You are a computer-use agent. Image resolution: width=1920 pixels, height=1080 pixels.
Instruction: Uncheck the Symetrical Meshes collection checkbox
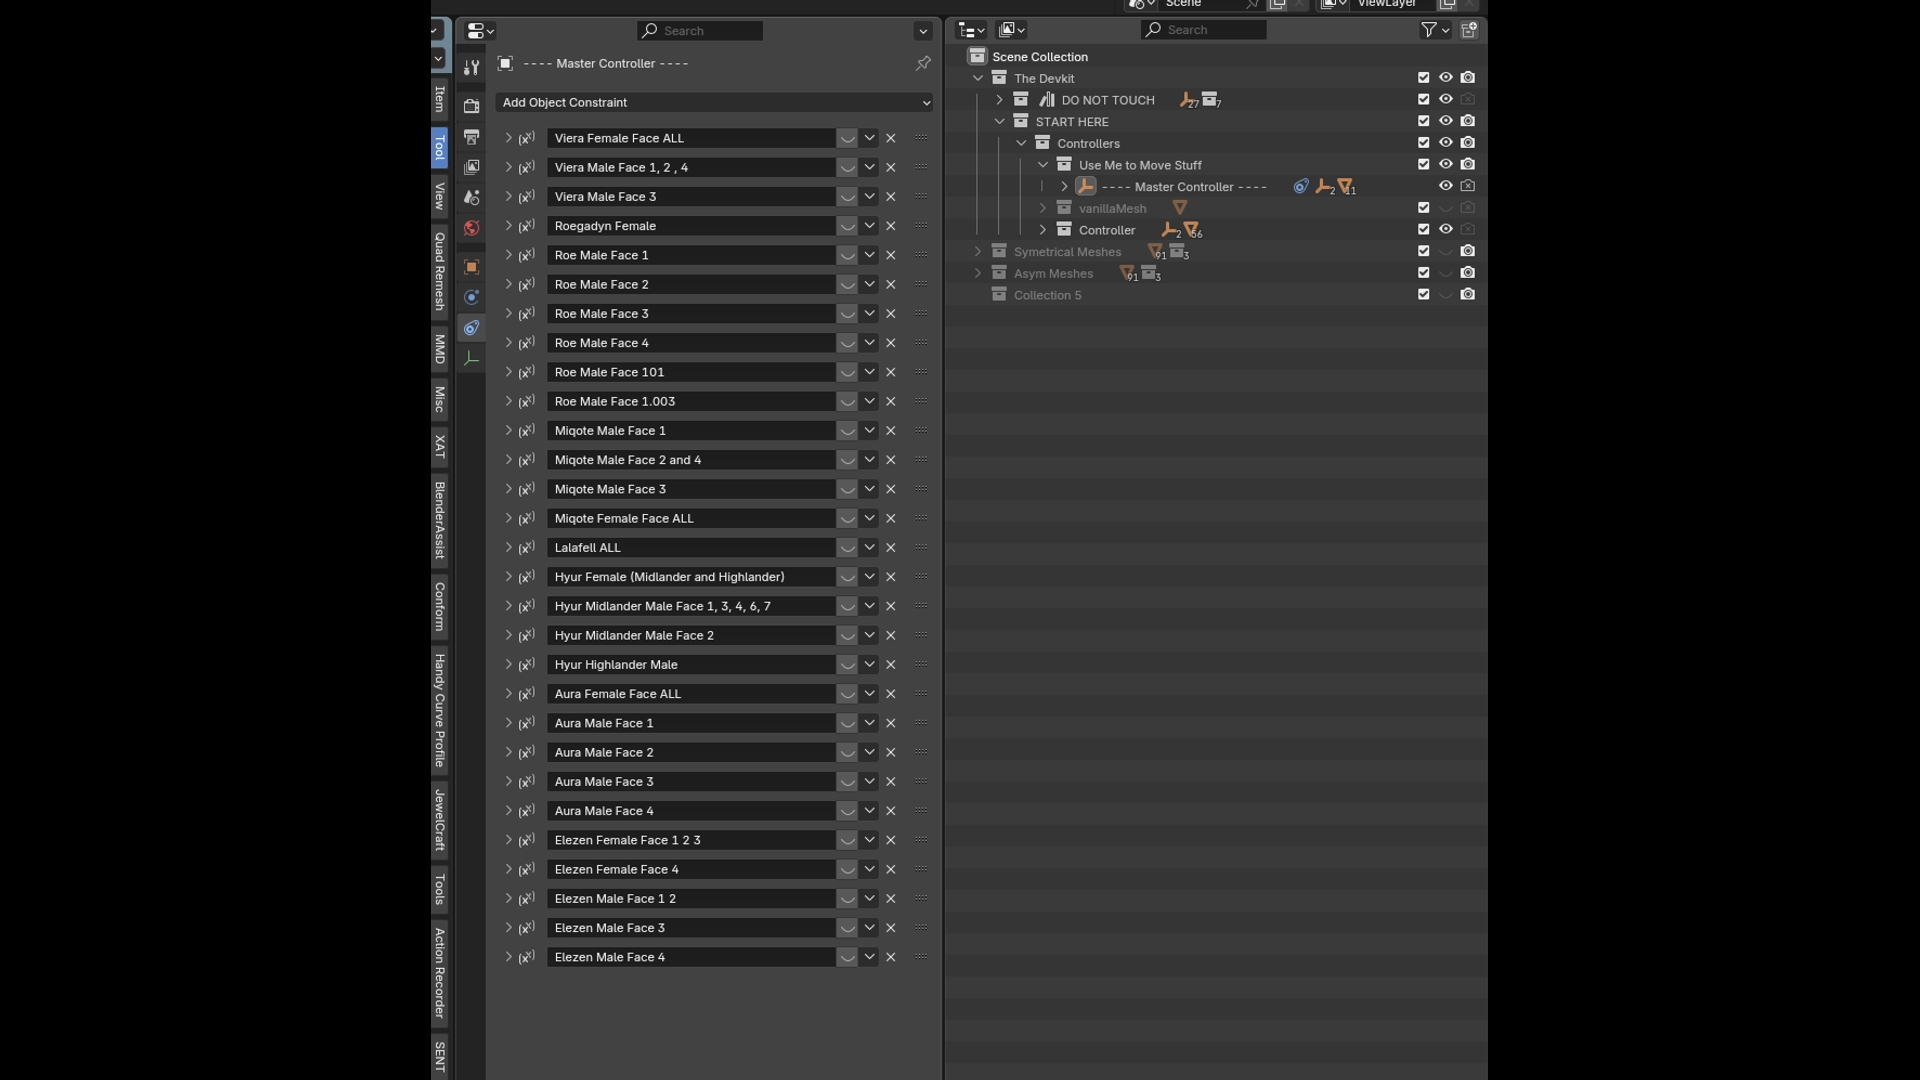coord(1424,252)
